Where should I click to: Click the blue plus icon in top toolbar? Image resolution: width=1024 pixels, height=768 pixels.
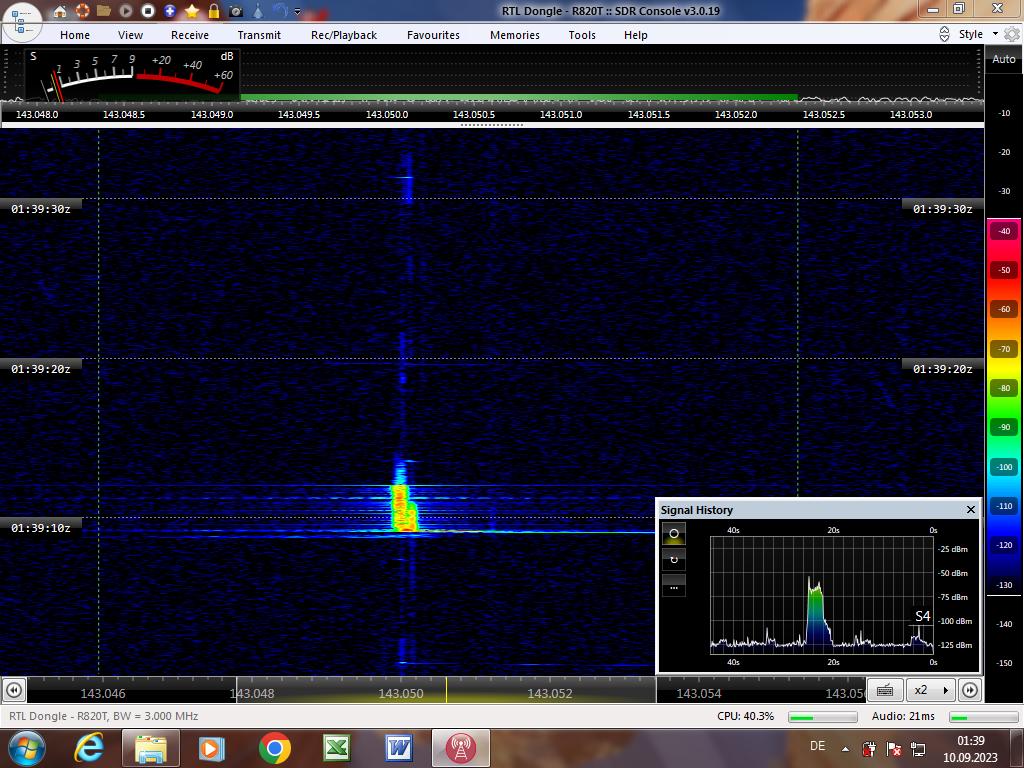(x=170, y=11)
